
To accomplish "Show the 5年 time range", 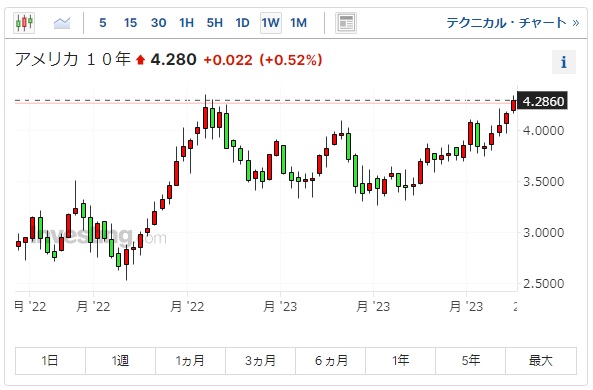I will (x=470, y=360).
